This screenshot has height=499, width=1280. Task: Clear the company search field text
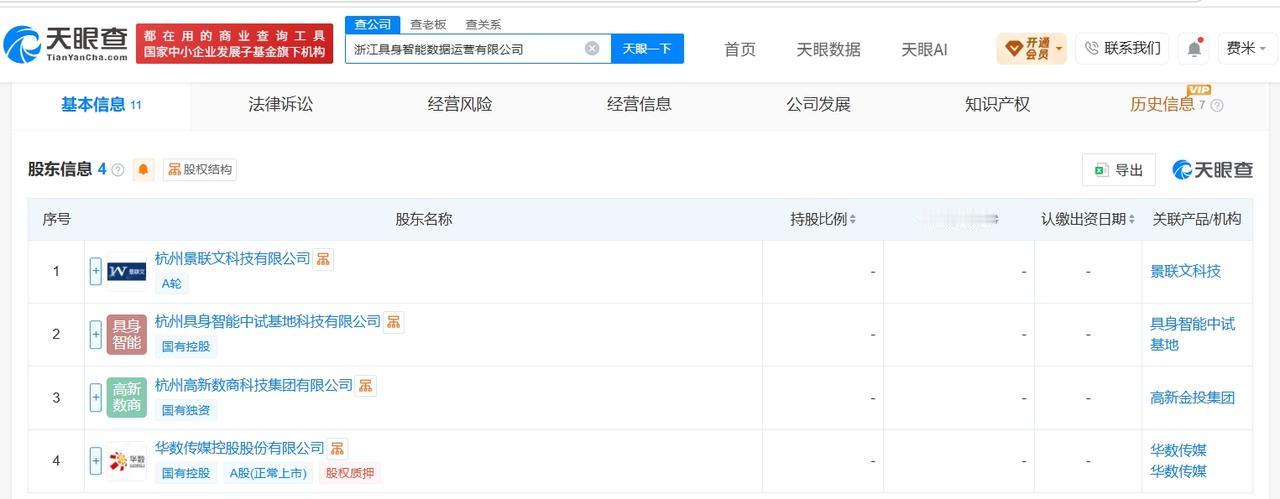592,48
